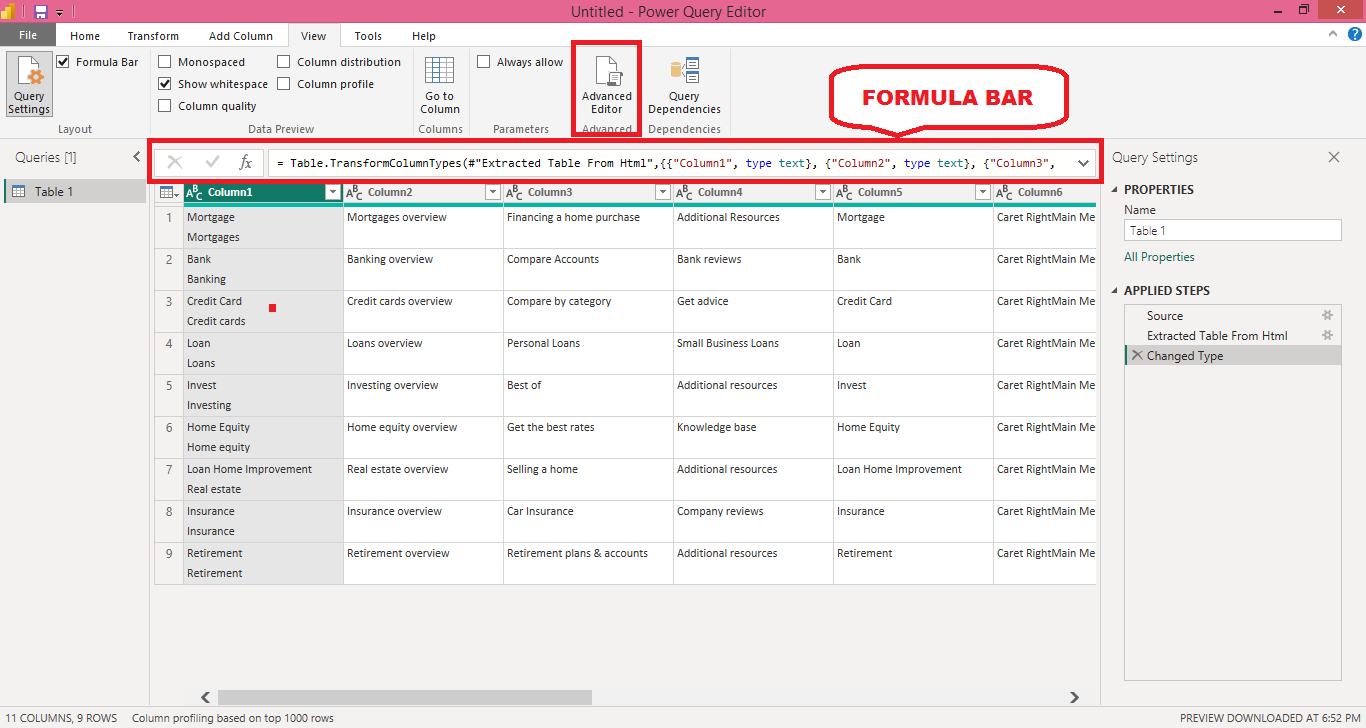Enable Monospaced font checkbox
Screen dimensions: 1366x728
165,62
